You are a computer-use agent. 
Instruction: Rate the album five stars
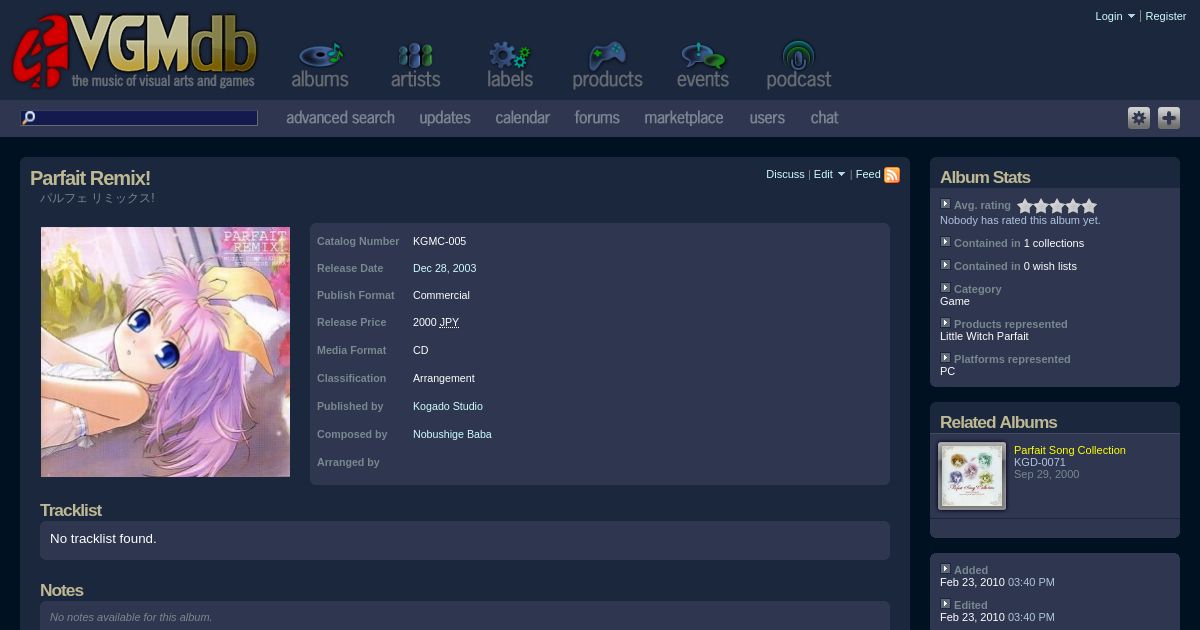click(1089, 206)
